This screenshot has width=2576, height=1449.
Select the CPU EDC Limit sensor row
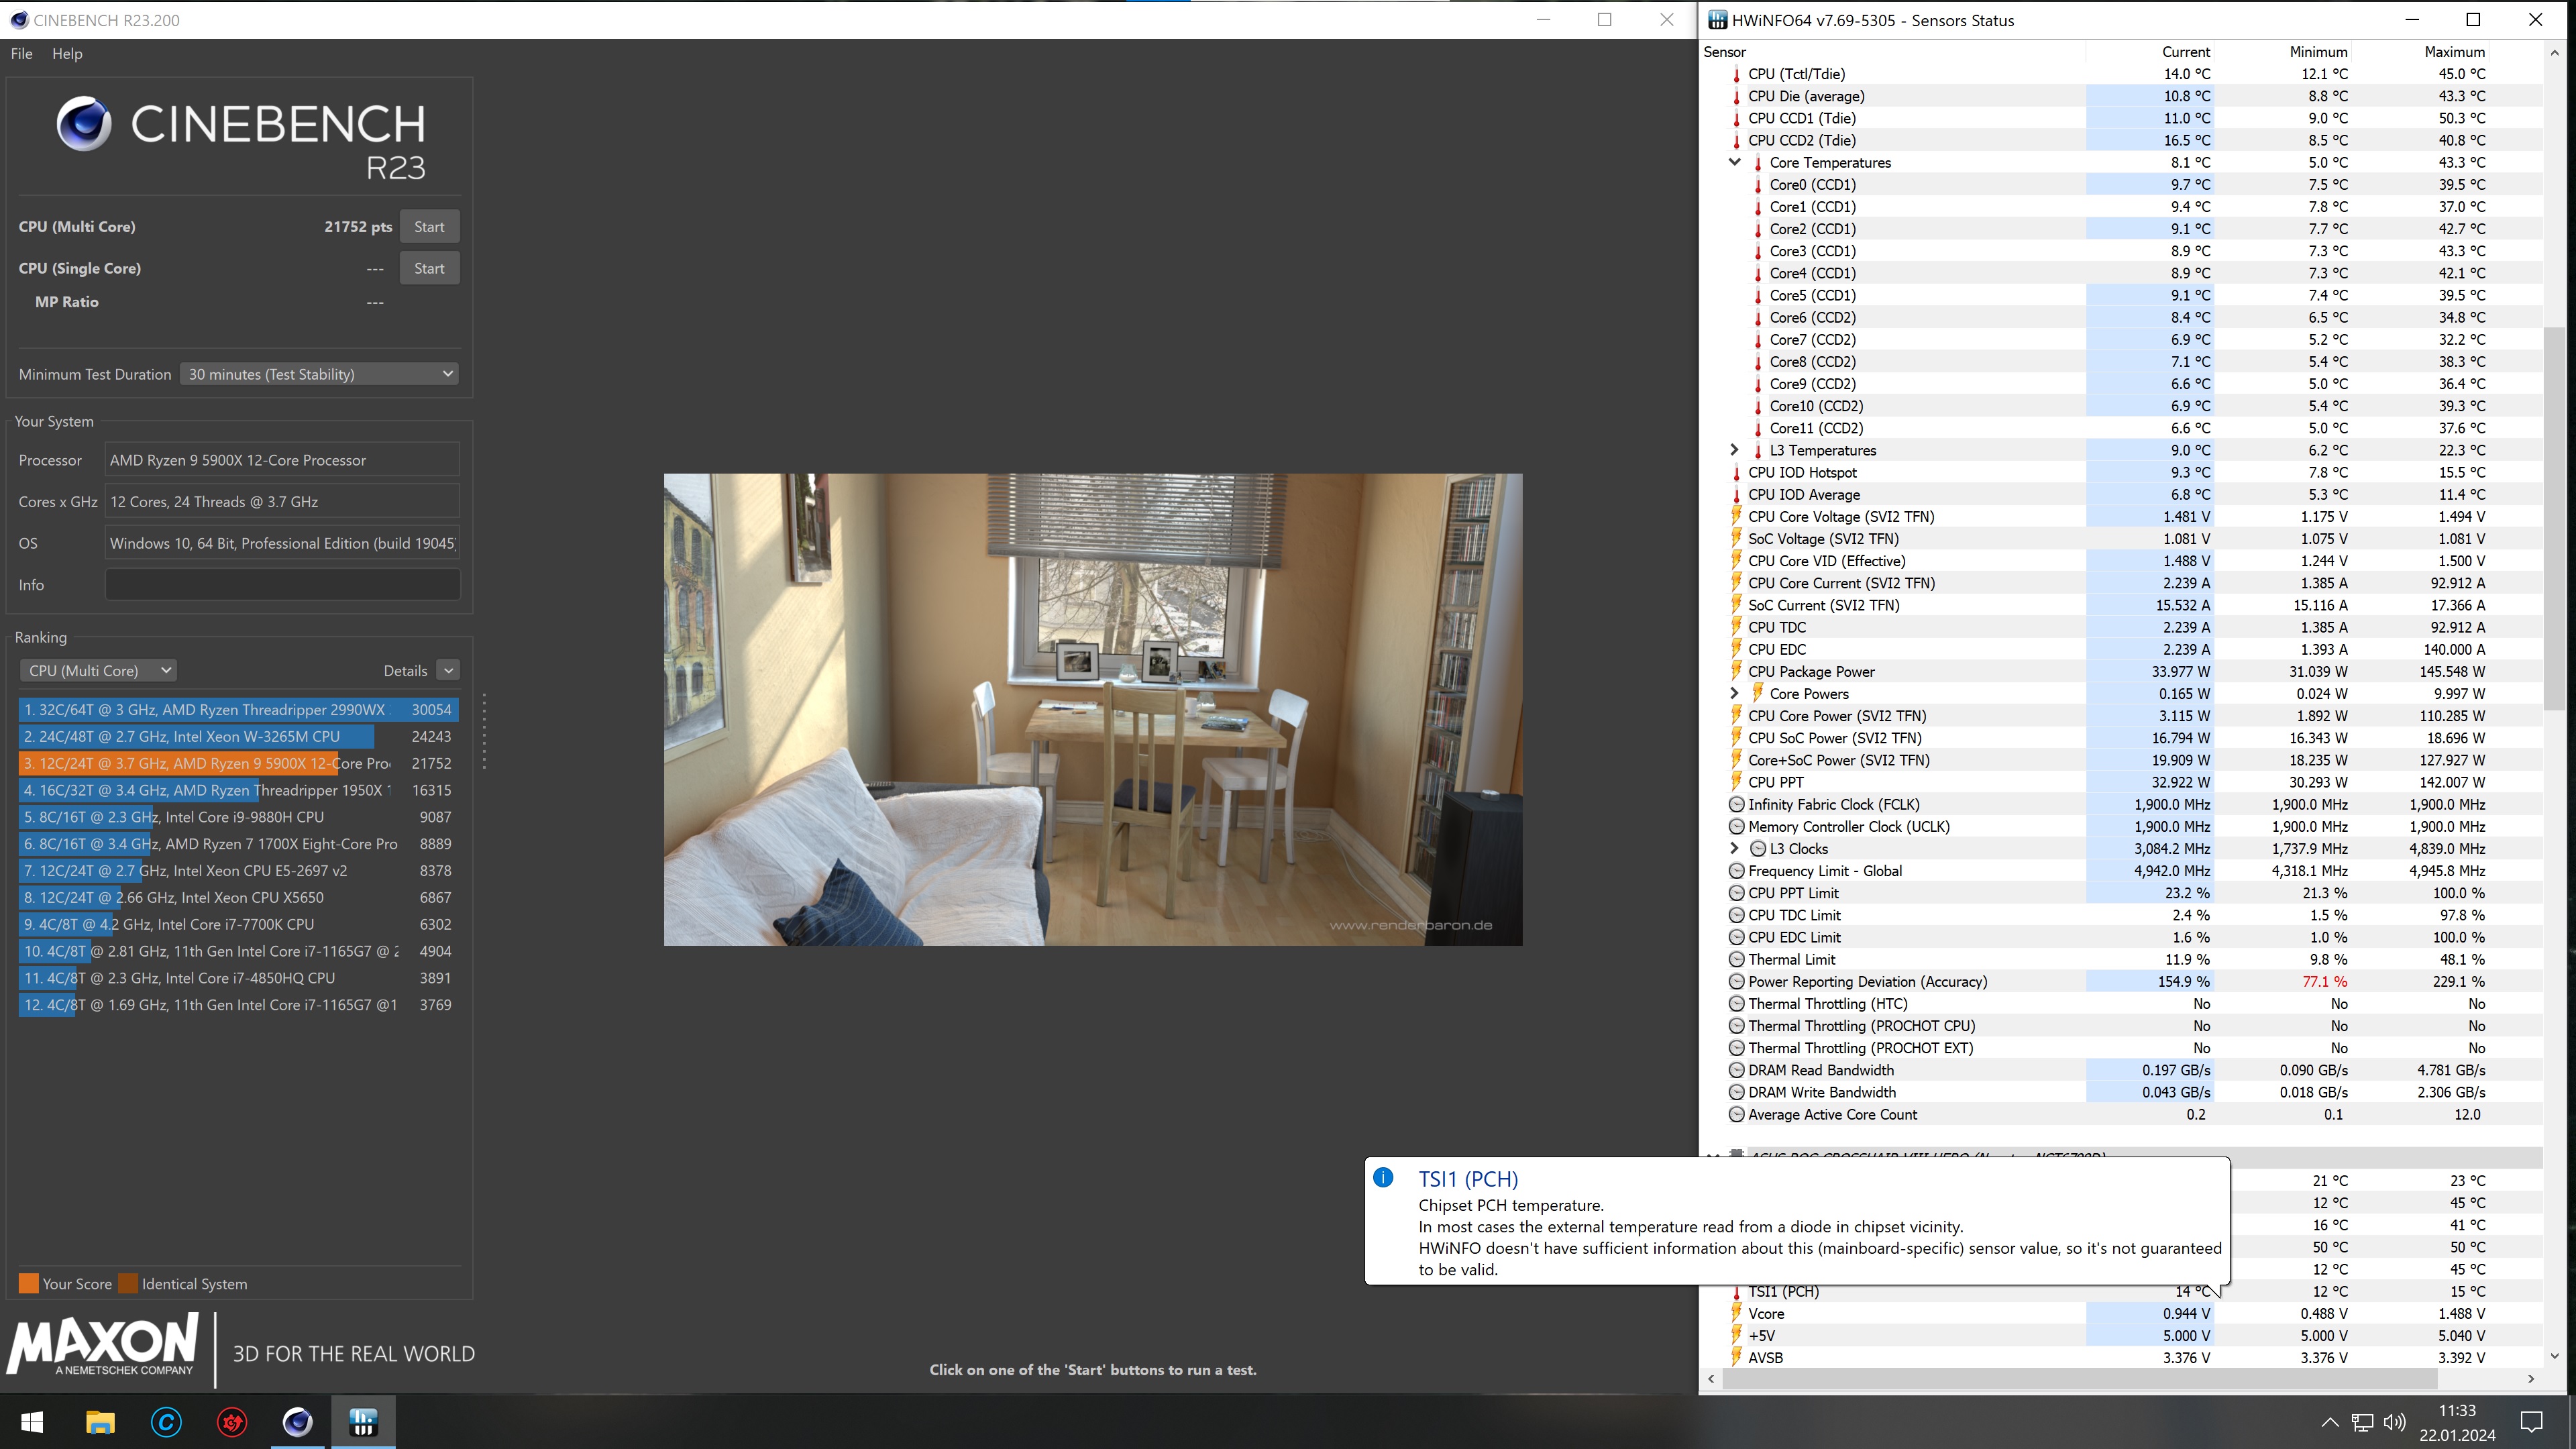pyautogui.click(x=2120, y=938)
